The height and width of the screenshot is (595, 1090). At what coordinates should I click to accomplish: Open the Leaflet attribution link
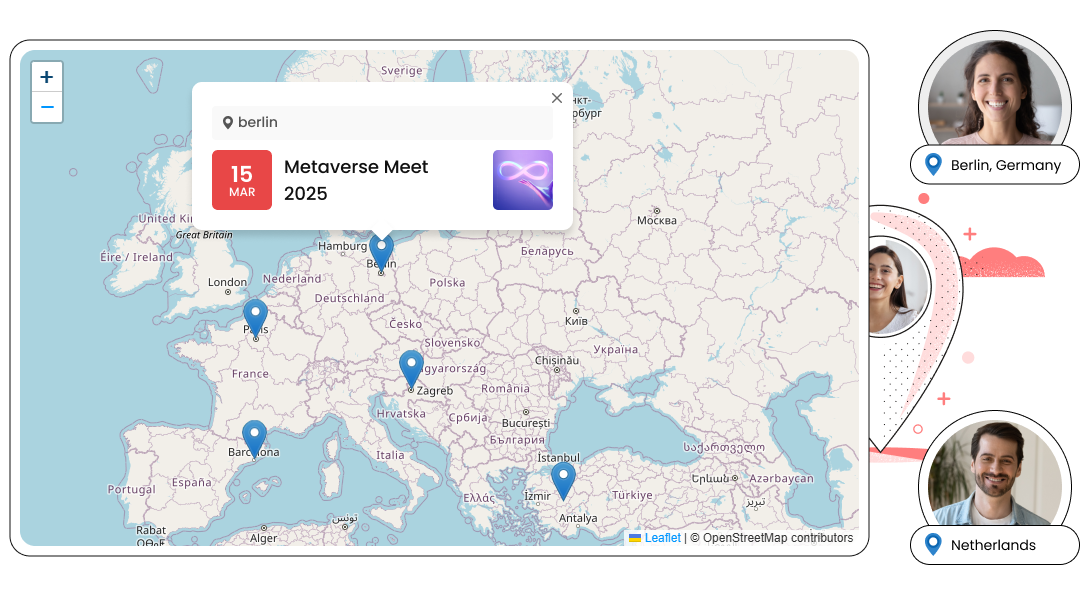[662, 538]
